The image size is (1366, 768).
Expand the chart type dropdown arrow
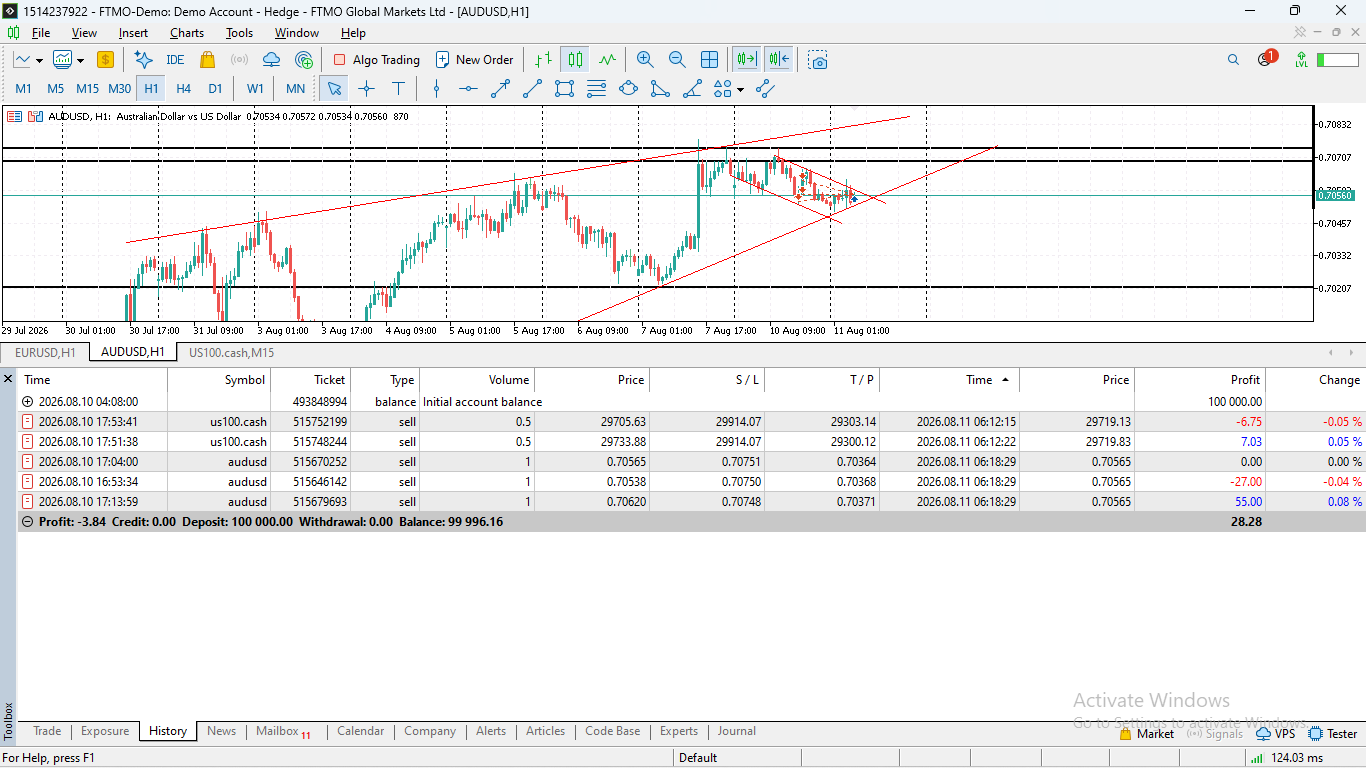39,61
